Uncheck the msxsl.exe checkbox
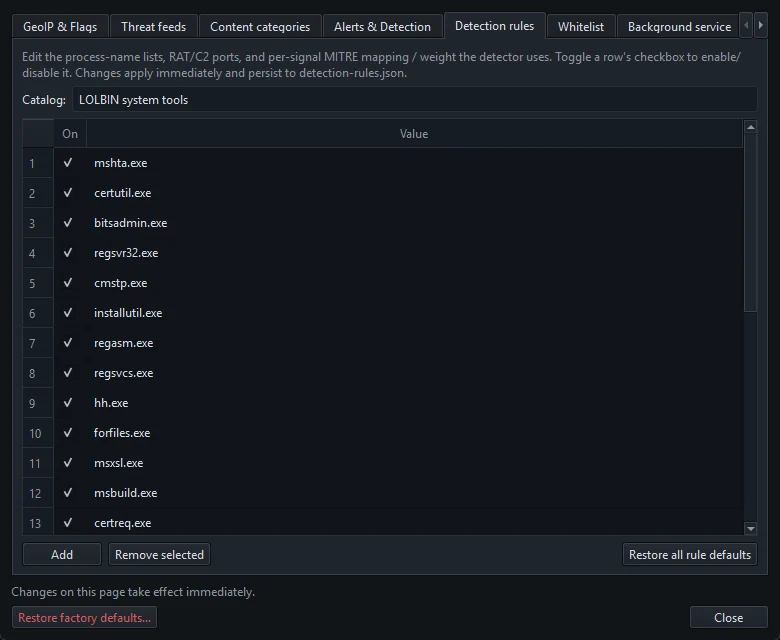Screen dimensions: 780x640 (68, 462)
